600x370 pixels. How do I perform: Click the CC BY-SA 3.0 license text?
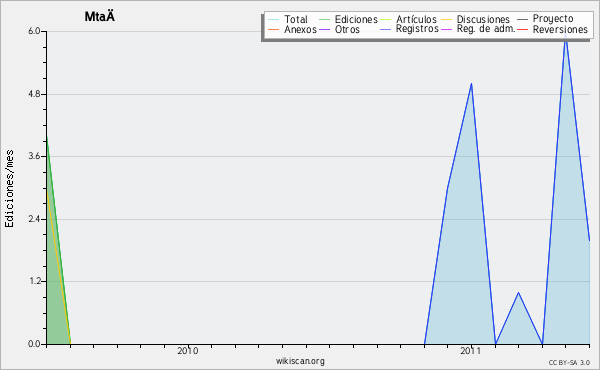coord(569,362)
